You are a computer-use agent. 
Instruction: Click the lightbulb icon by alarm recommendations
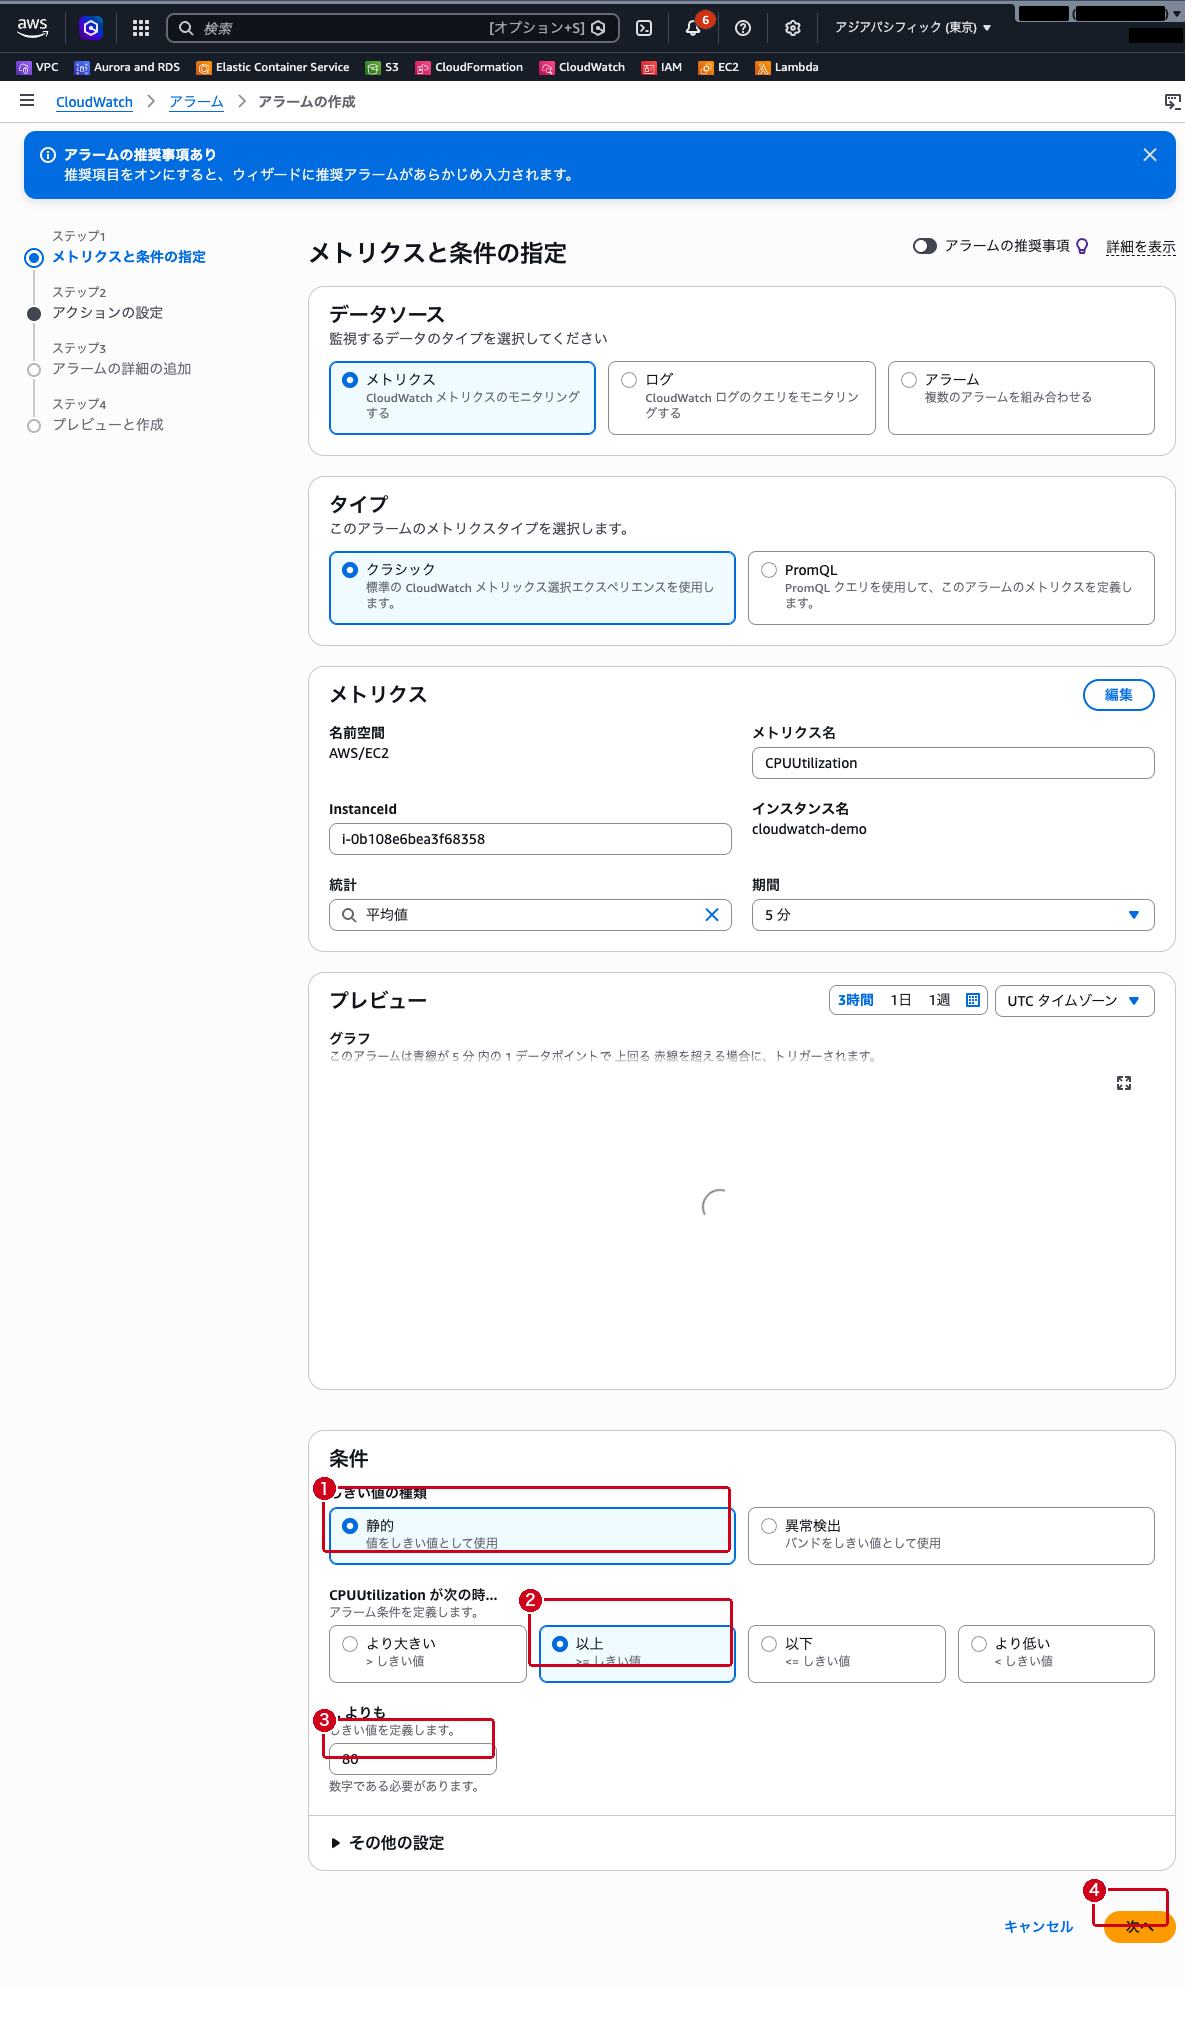pos(1082,246)
